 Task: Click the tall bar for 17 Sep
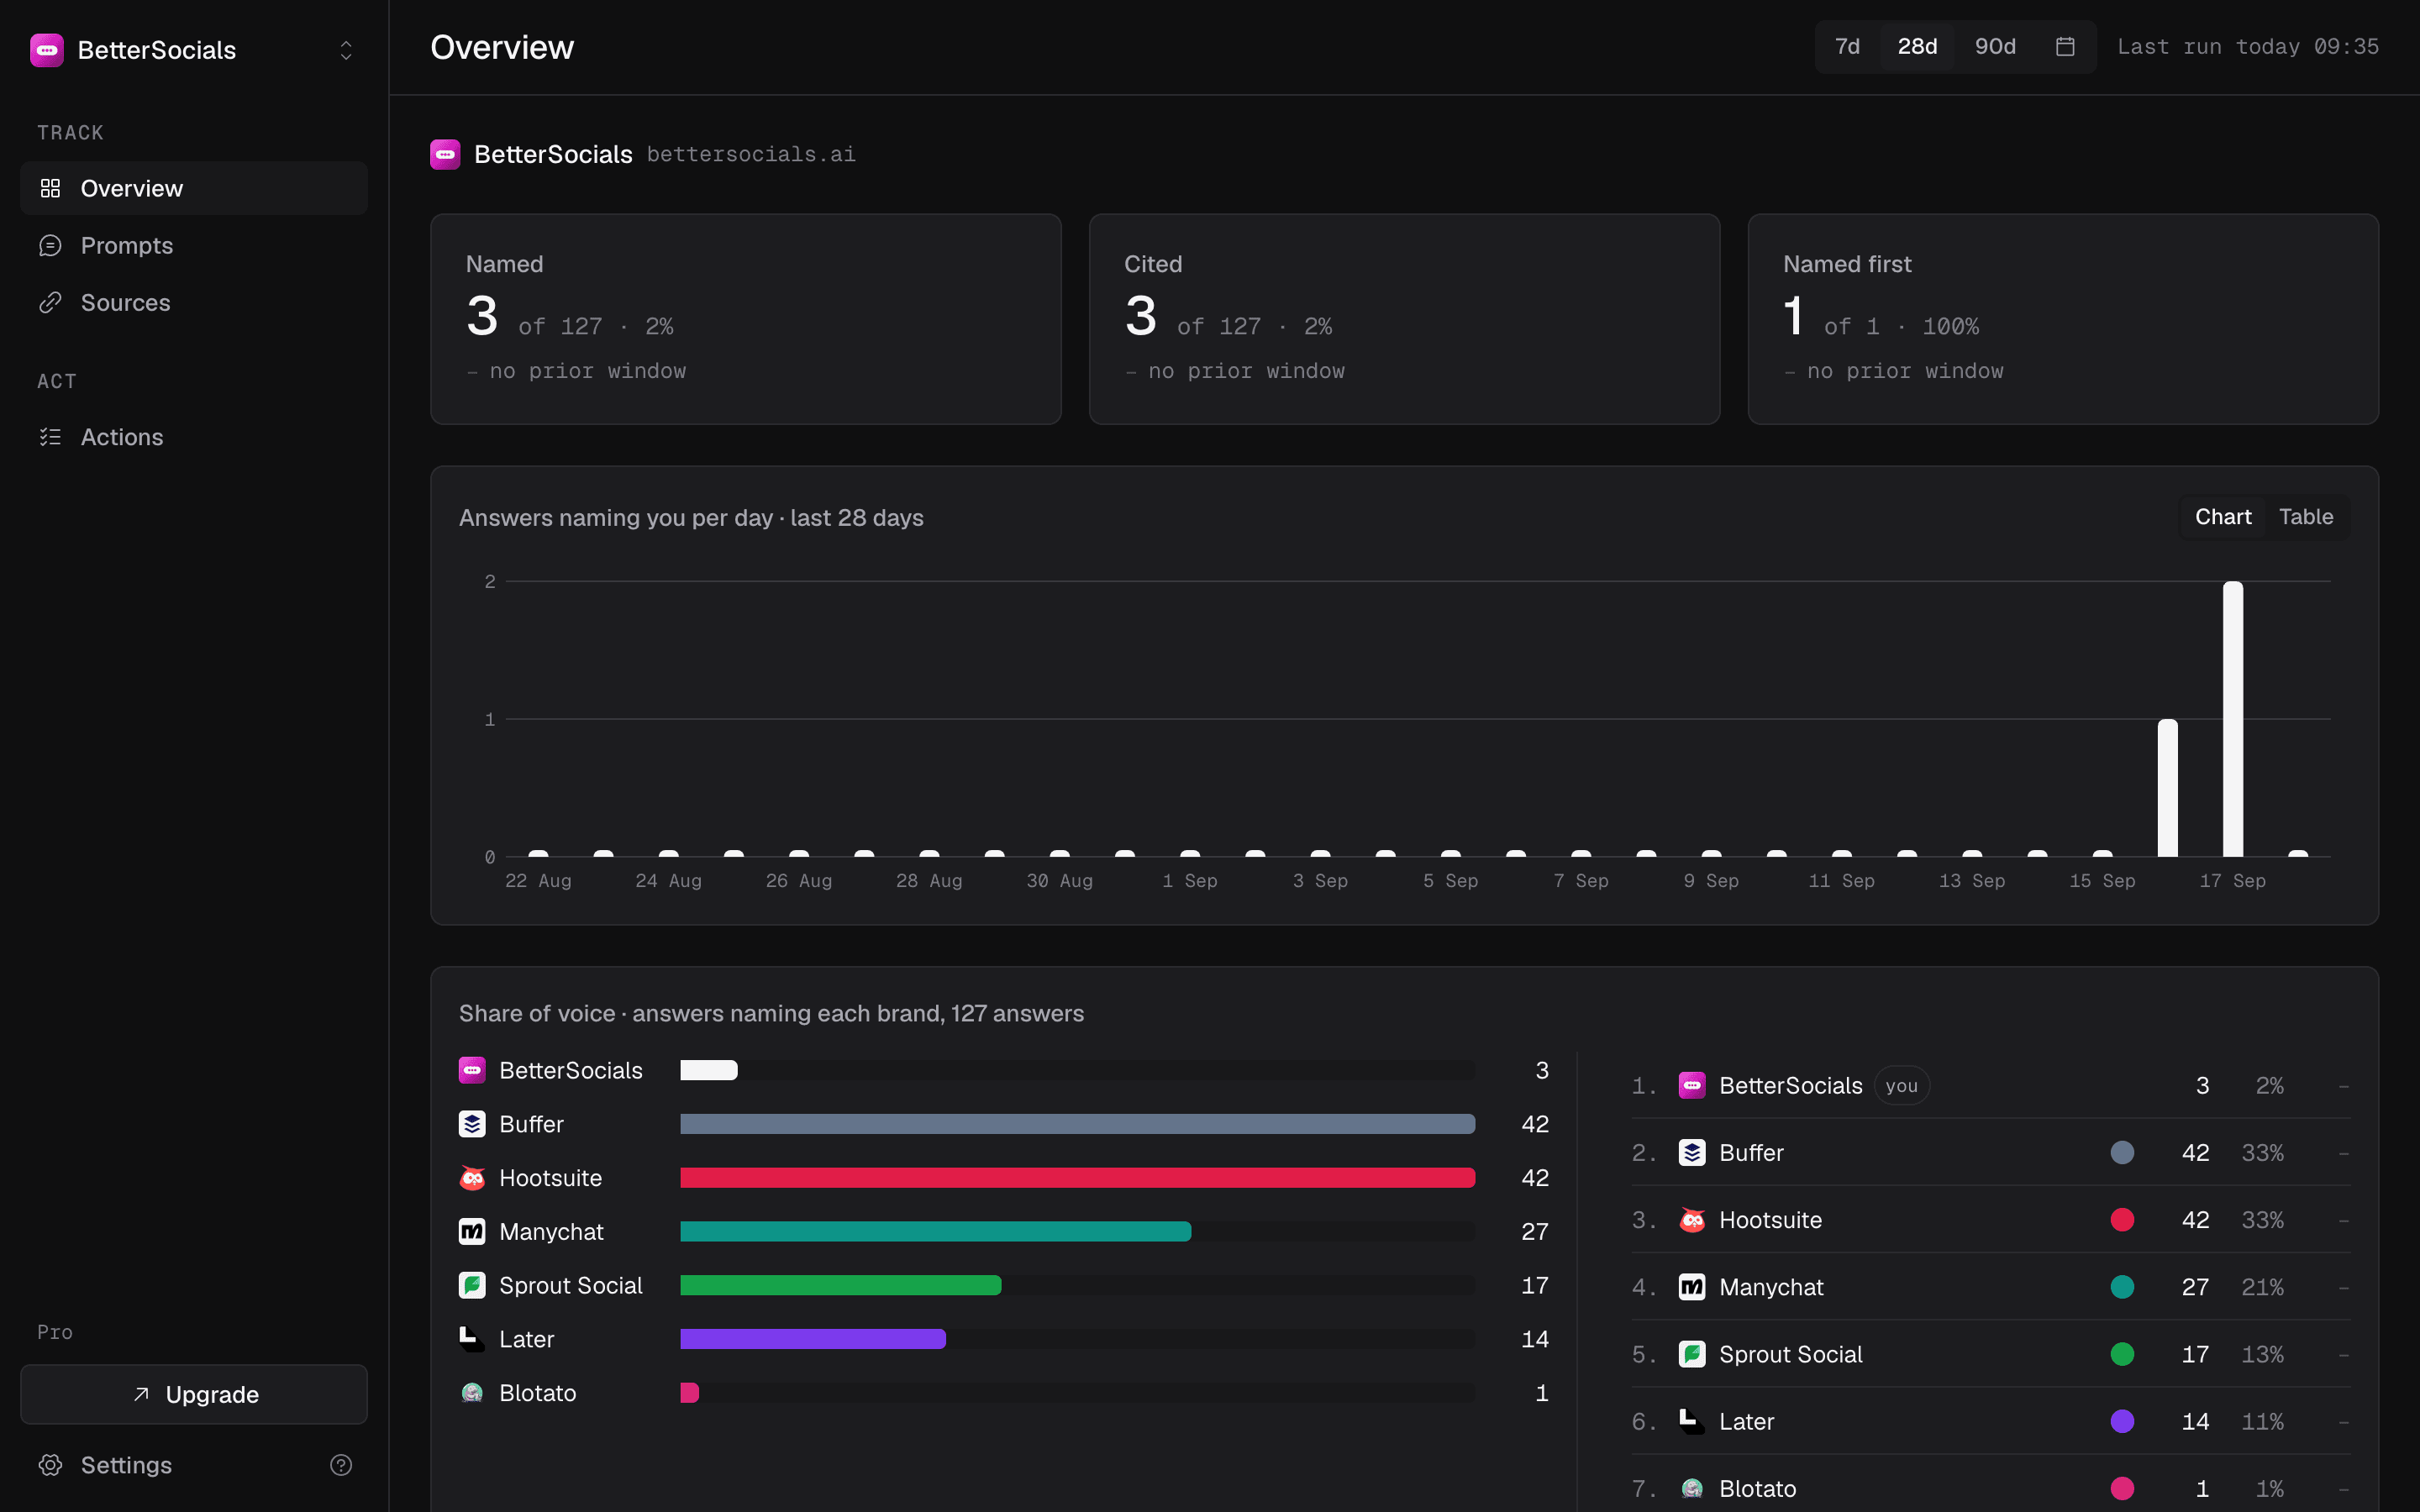(x=2232, y=719)
